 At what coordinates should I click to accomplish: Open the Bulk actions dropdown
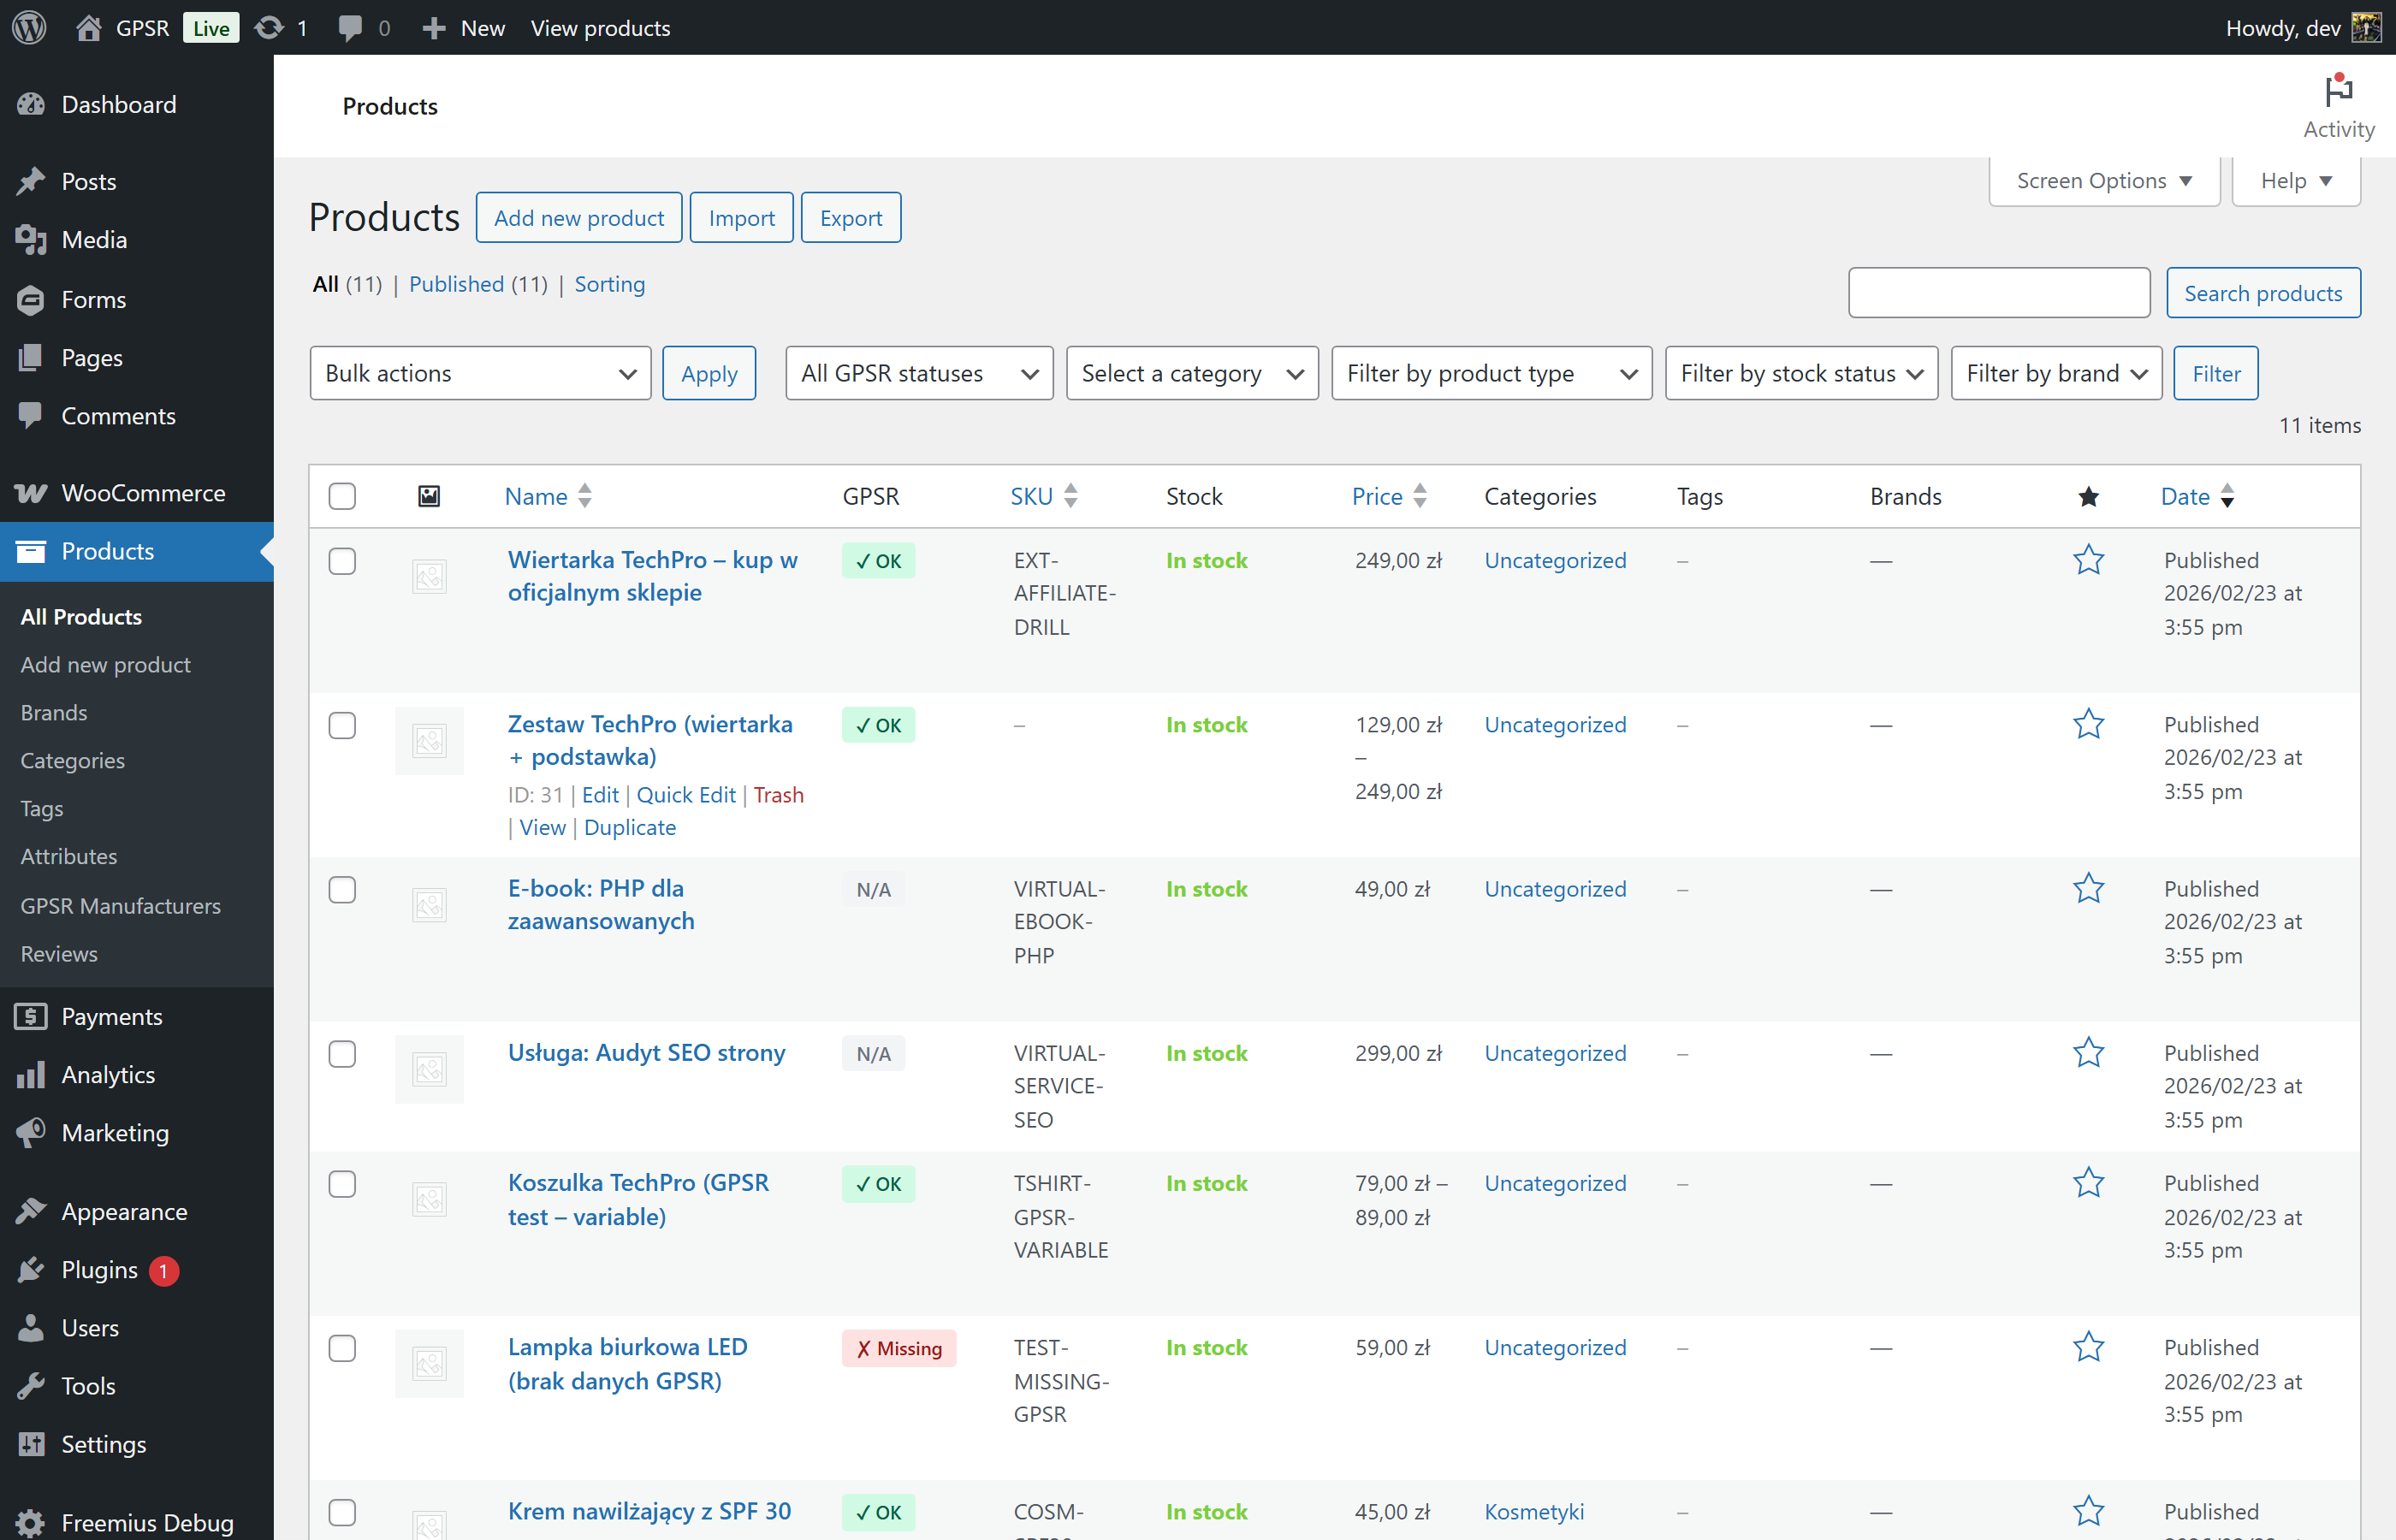tap(480, 372)
